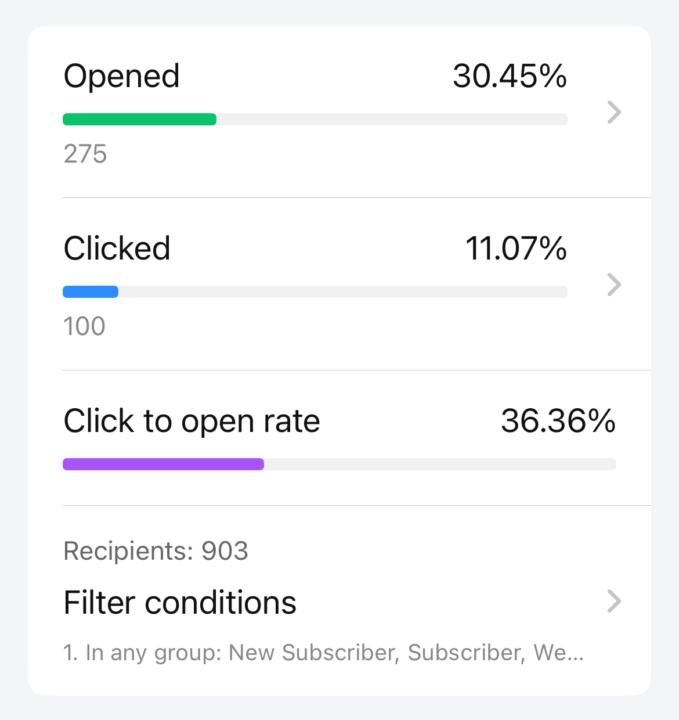Select the Clicked label
Viewport: 679px width, 720px height.
(117, 248)
